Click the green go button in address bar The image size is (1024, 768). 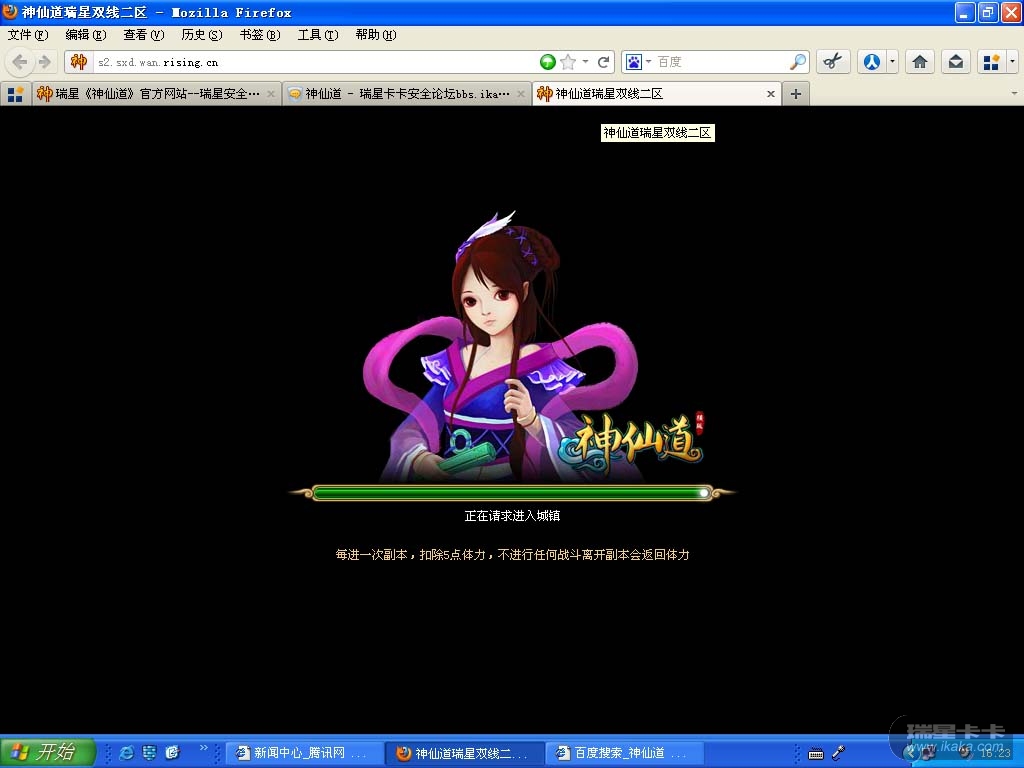547,62
